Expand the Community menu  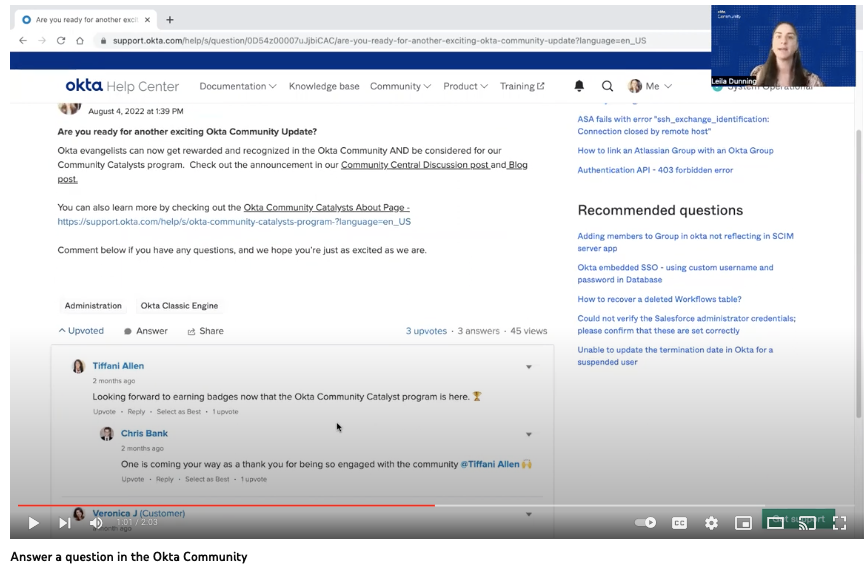(400, 86)
